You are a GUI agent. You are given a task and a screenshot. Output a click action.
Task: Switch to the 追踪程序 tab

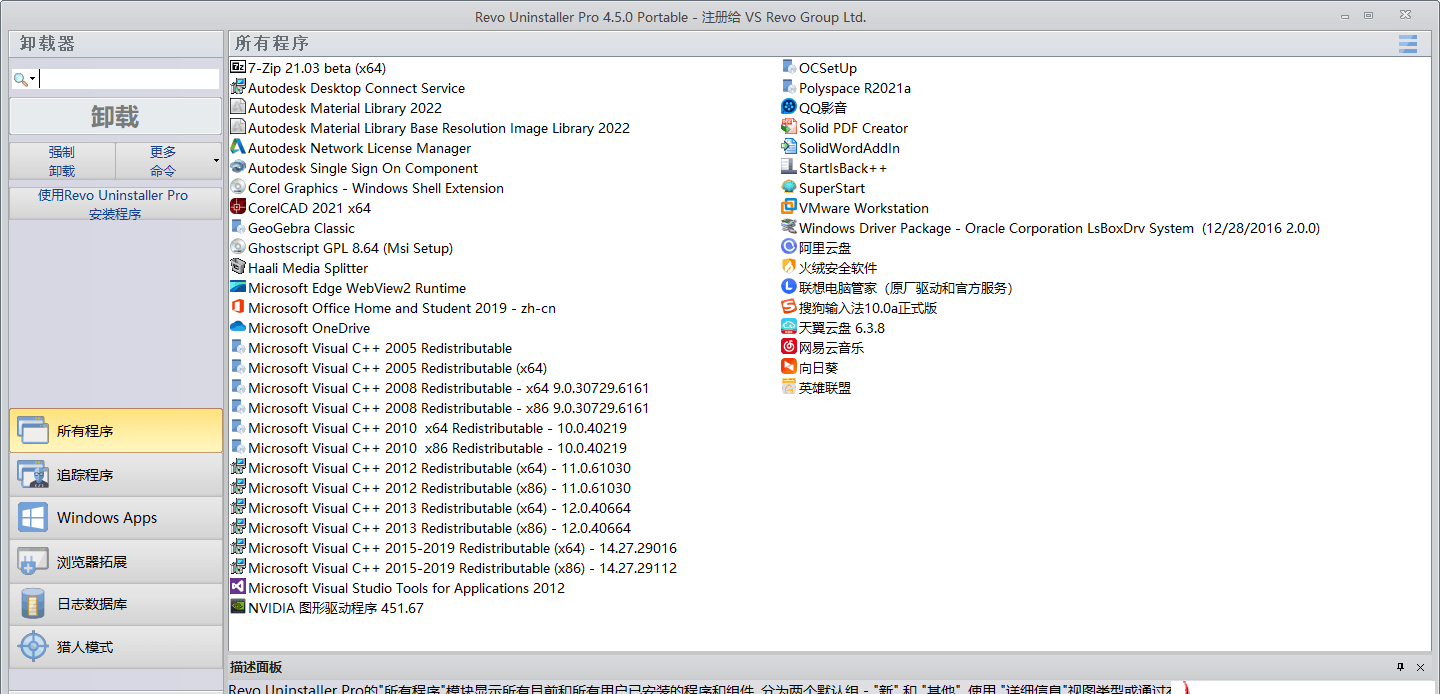pyautogui.click(x=116, y=475)
